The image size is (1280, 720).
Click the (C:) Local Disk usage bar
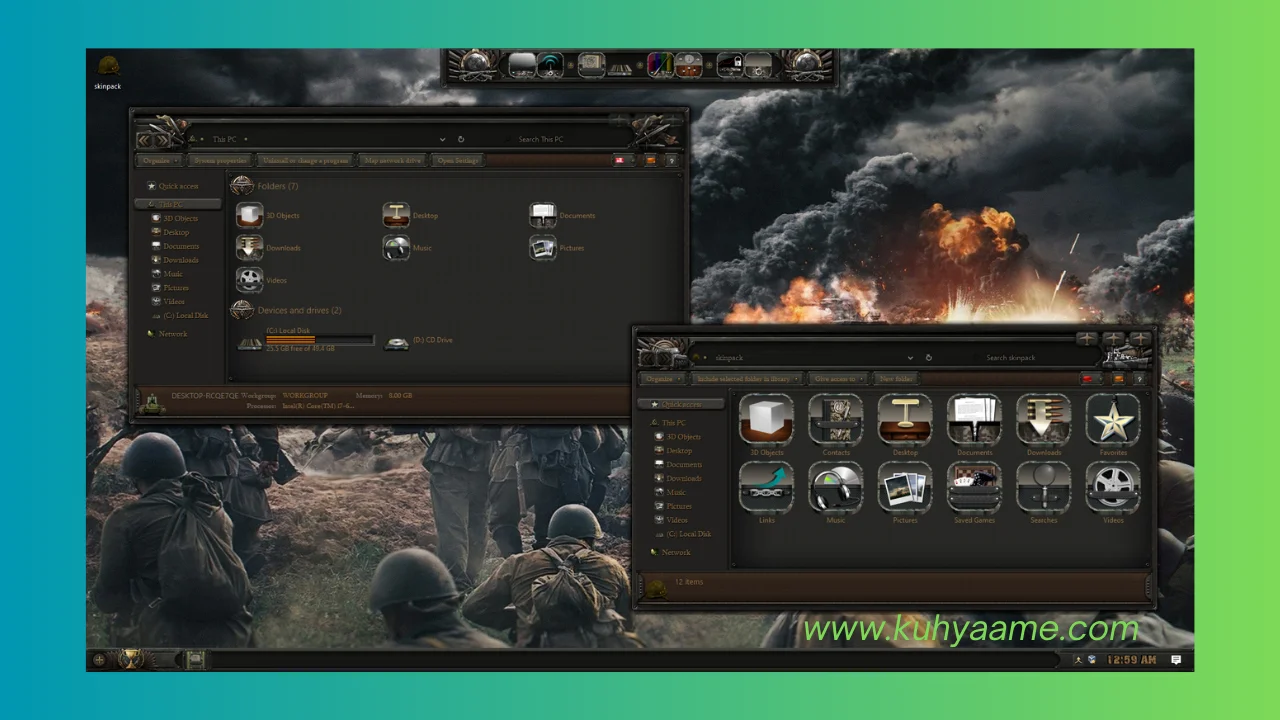tap(319, 339)
